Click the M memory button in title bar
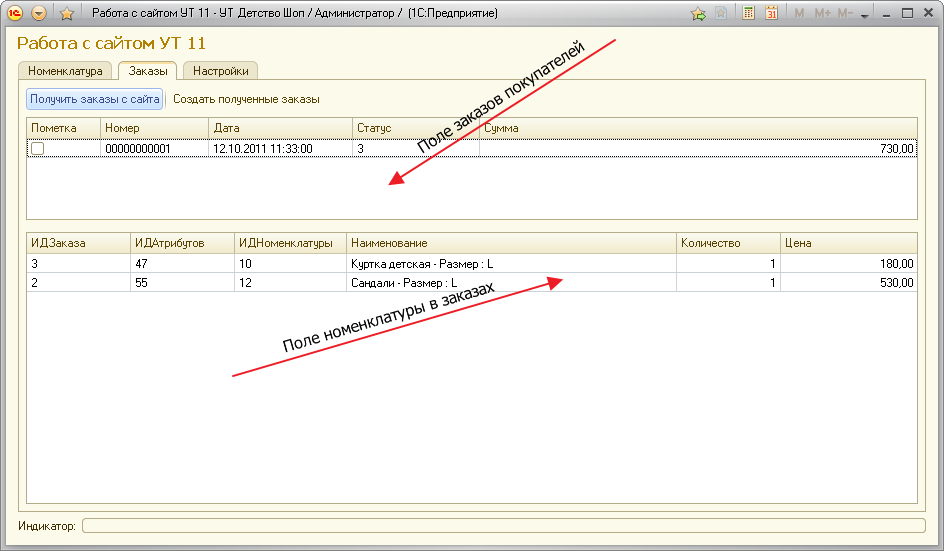This screenshot has width=944, height=551. [x=800, y=13]
